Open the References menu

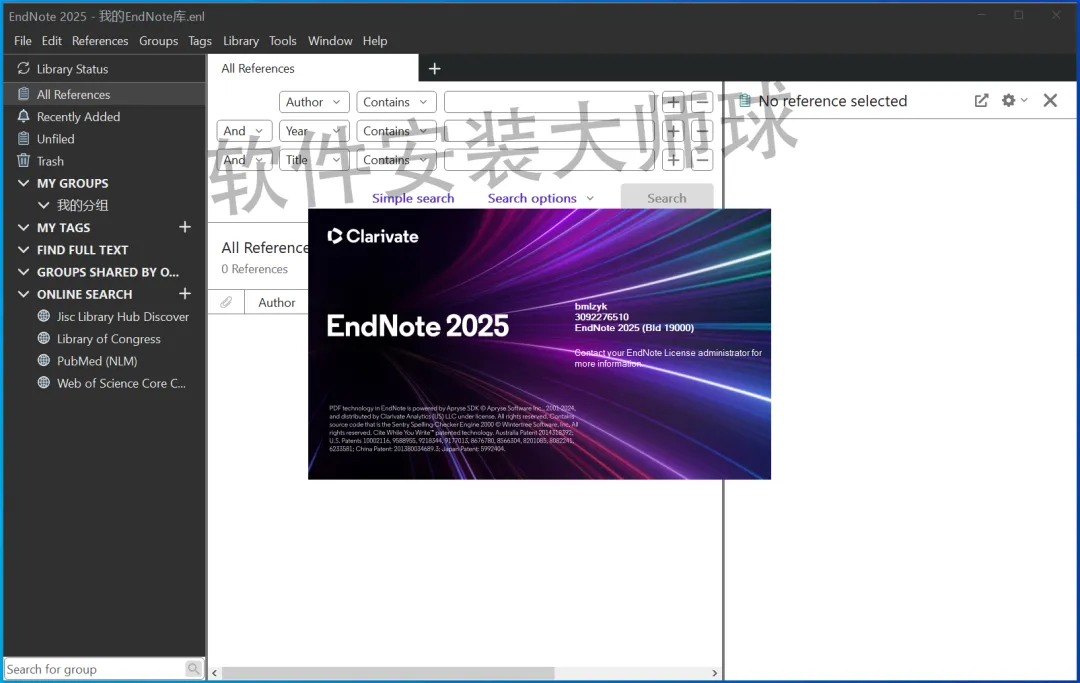pos(100,41)
